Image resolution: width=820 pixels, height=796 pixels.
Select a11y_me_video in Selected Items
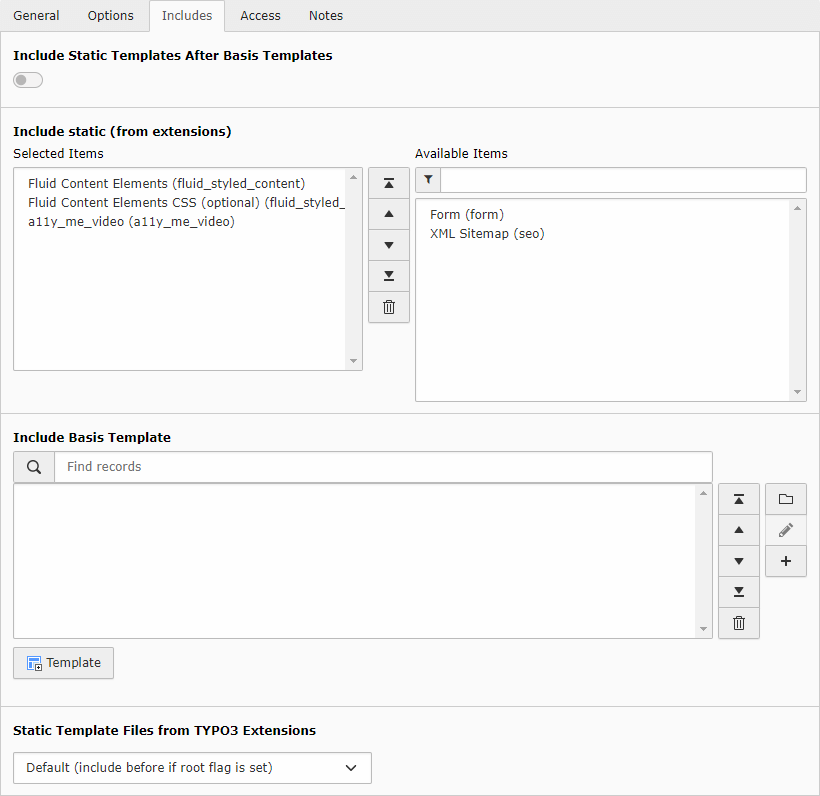point(131,222)
